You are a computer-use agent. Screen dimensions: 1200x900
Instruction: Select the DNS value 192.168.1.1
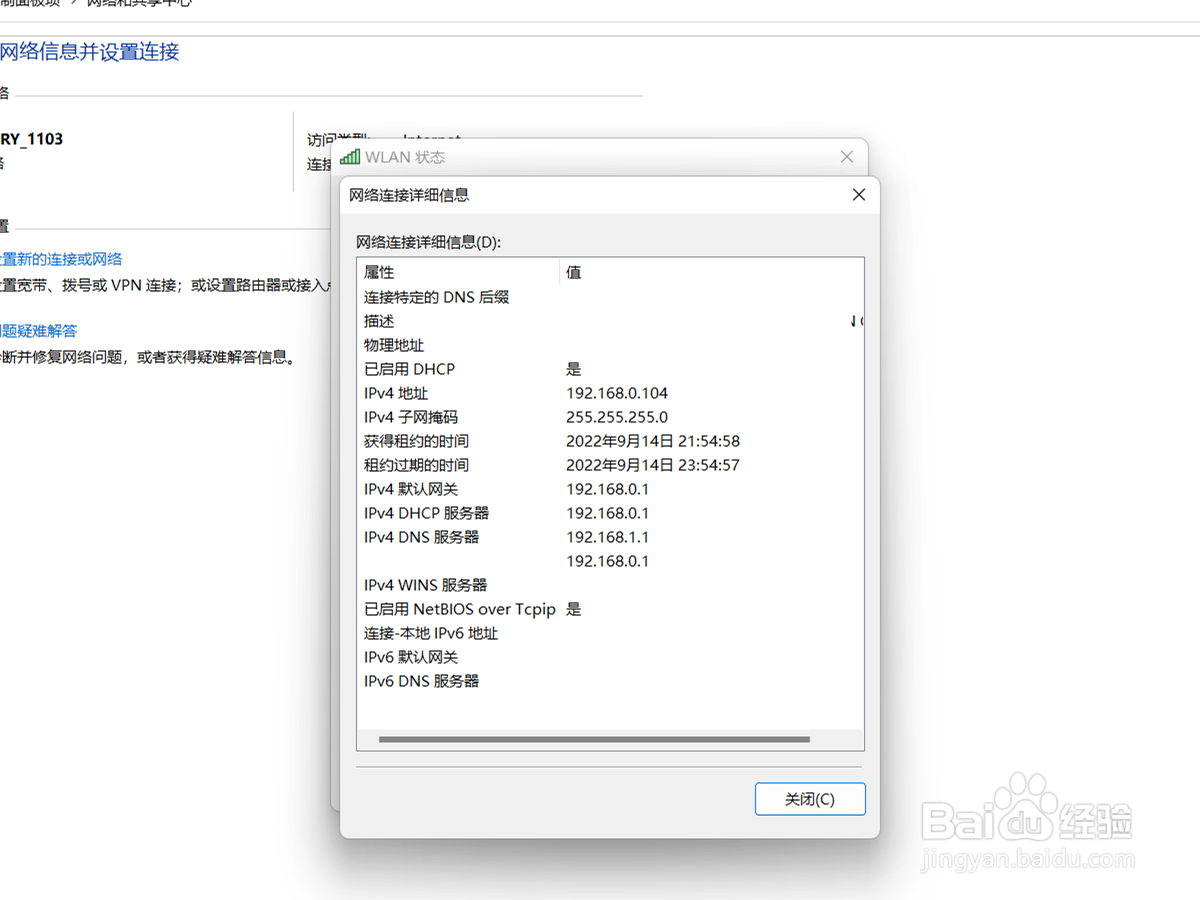point(608,537)
